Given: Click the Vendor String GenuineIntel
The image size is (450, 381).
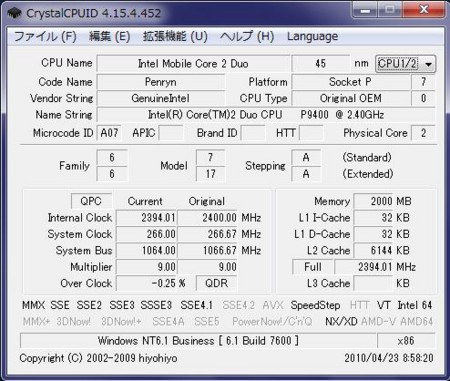Looking at the screenshot, I should tap(161, 98).
